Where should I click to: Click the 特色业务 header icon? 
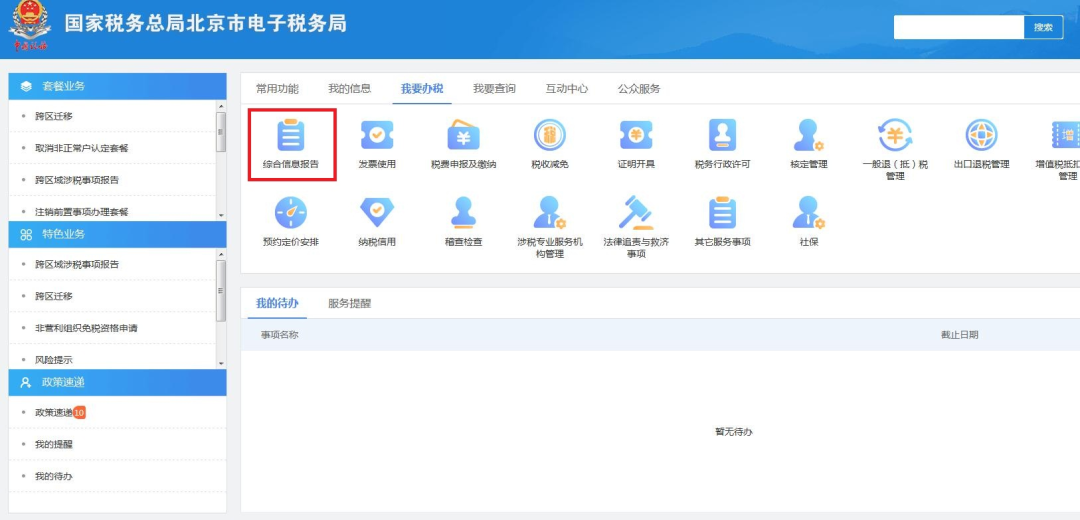click(26, 234)
